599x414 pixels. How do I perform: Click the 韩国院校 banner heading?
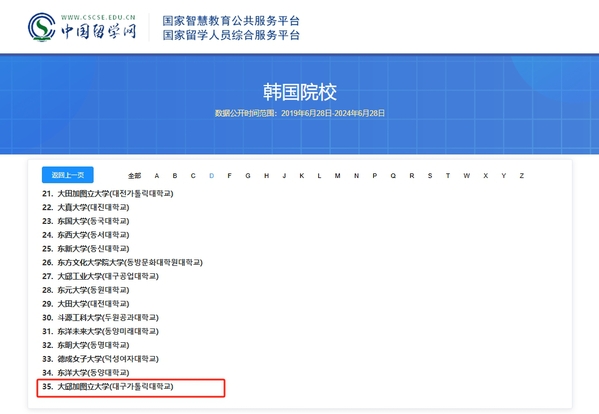(300, 92)
